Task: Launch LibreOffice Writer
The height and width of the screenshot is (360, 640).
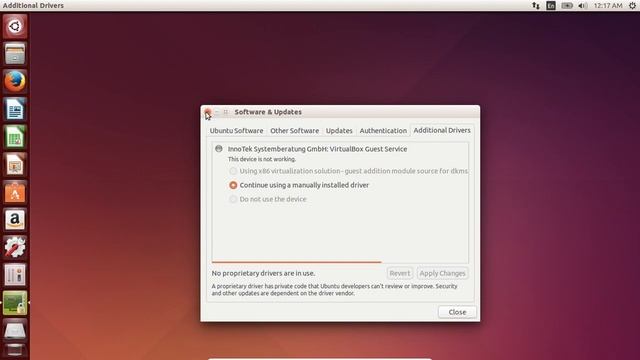Action: [15, 109]
